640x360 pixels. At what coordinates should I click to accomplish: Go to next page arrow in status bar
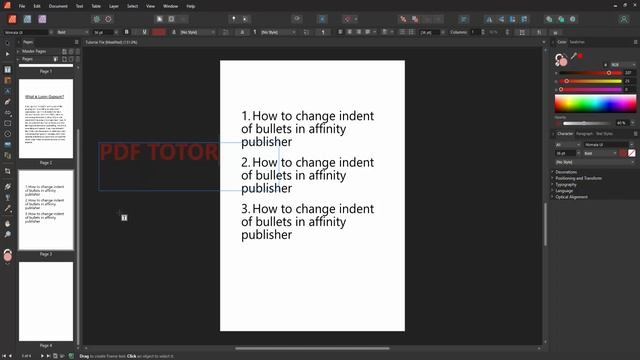[x=42, y=356]
